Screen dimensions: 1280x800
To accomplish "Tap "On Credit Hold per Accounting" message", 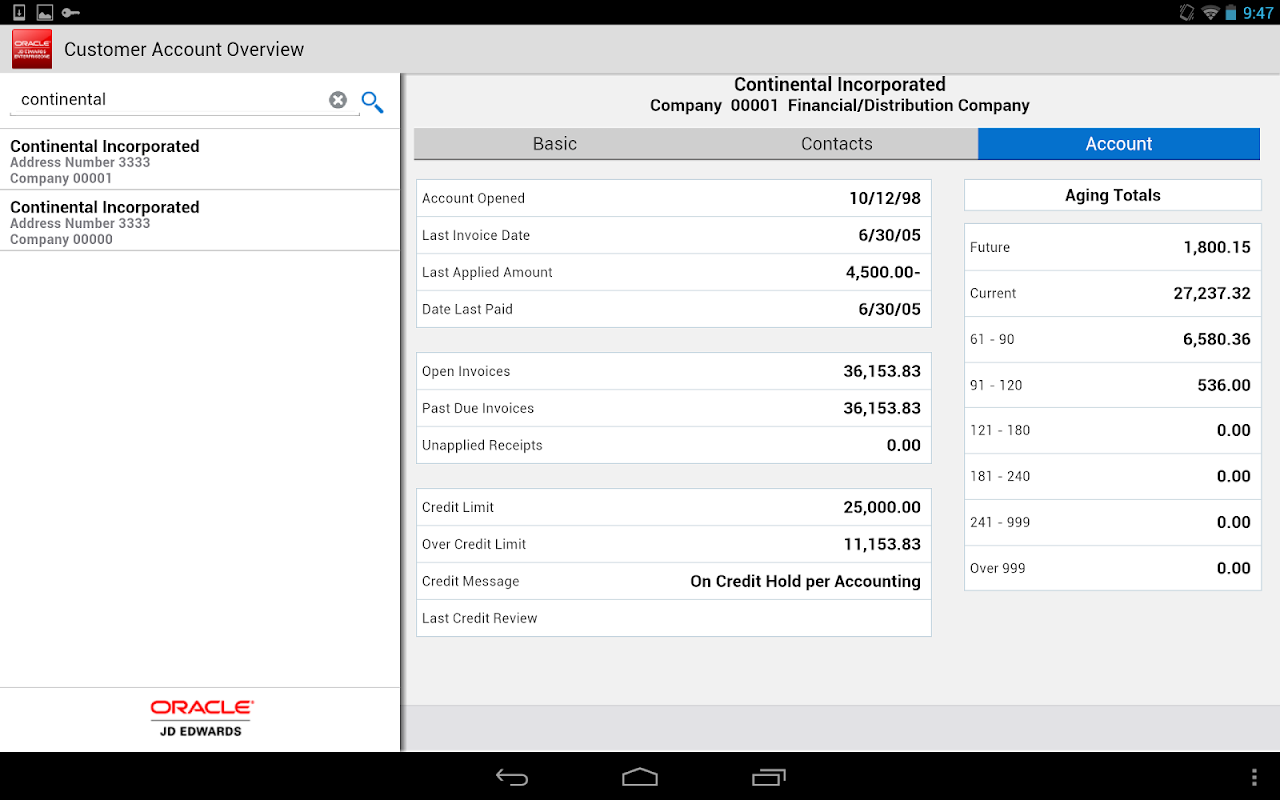I will [806, 581].
